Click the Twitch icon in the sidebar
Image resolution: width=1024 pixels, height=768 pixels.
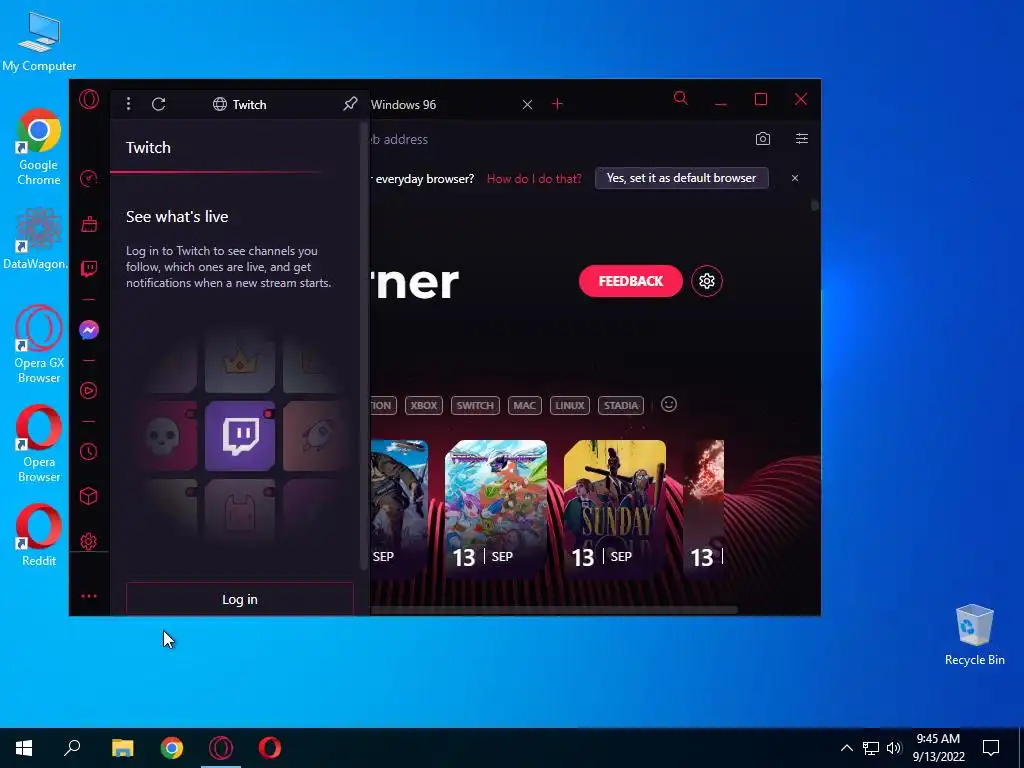(89, 268)
